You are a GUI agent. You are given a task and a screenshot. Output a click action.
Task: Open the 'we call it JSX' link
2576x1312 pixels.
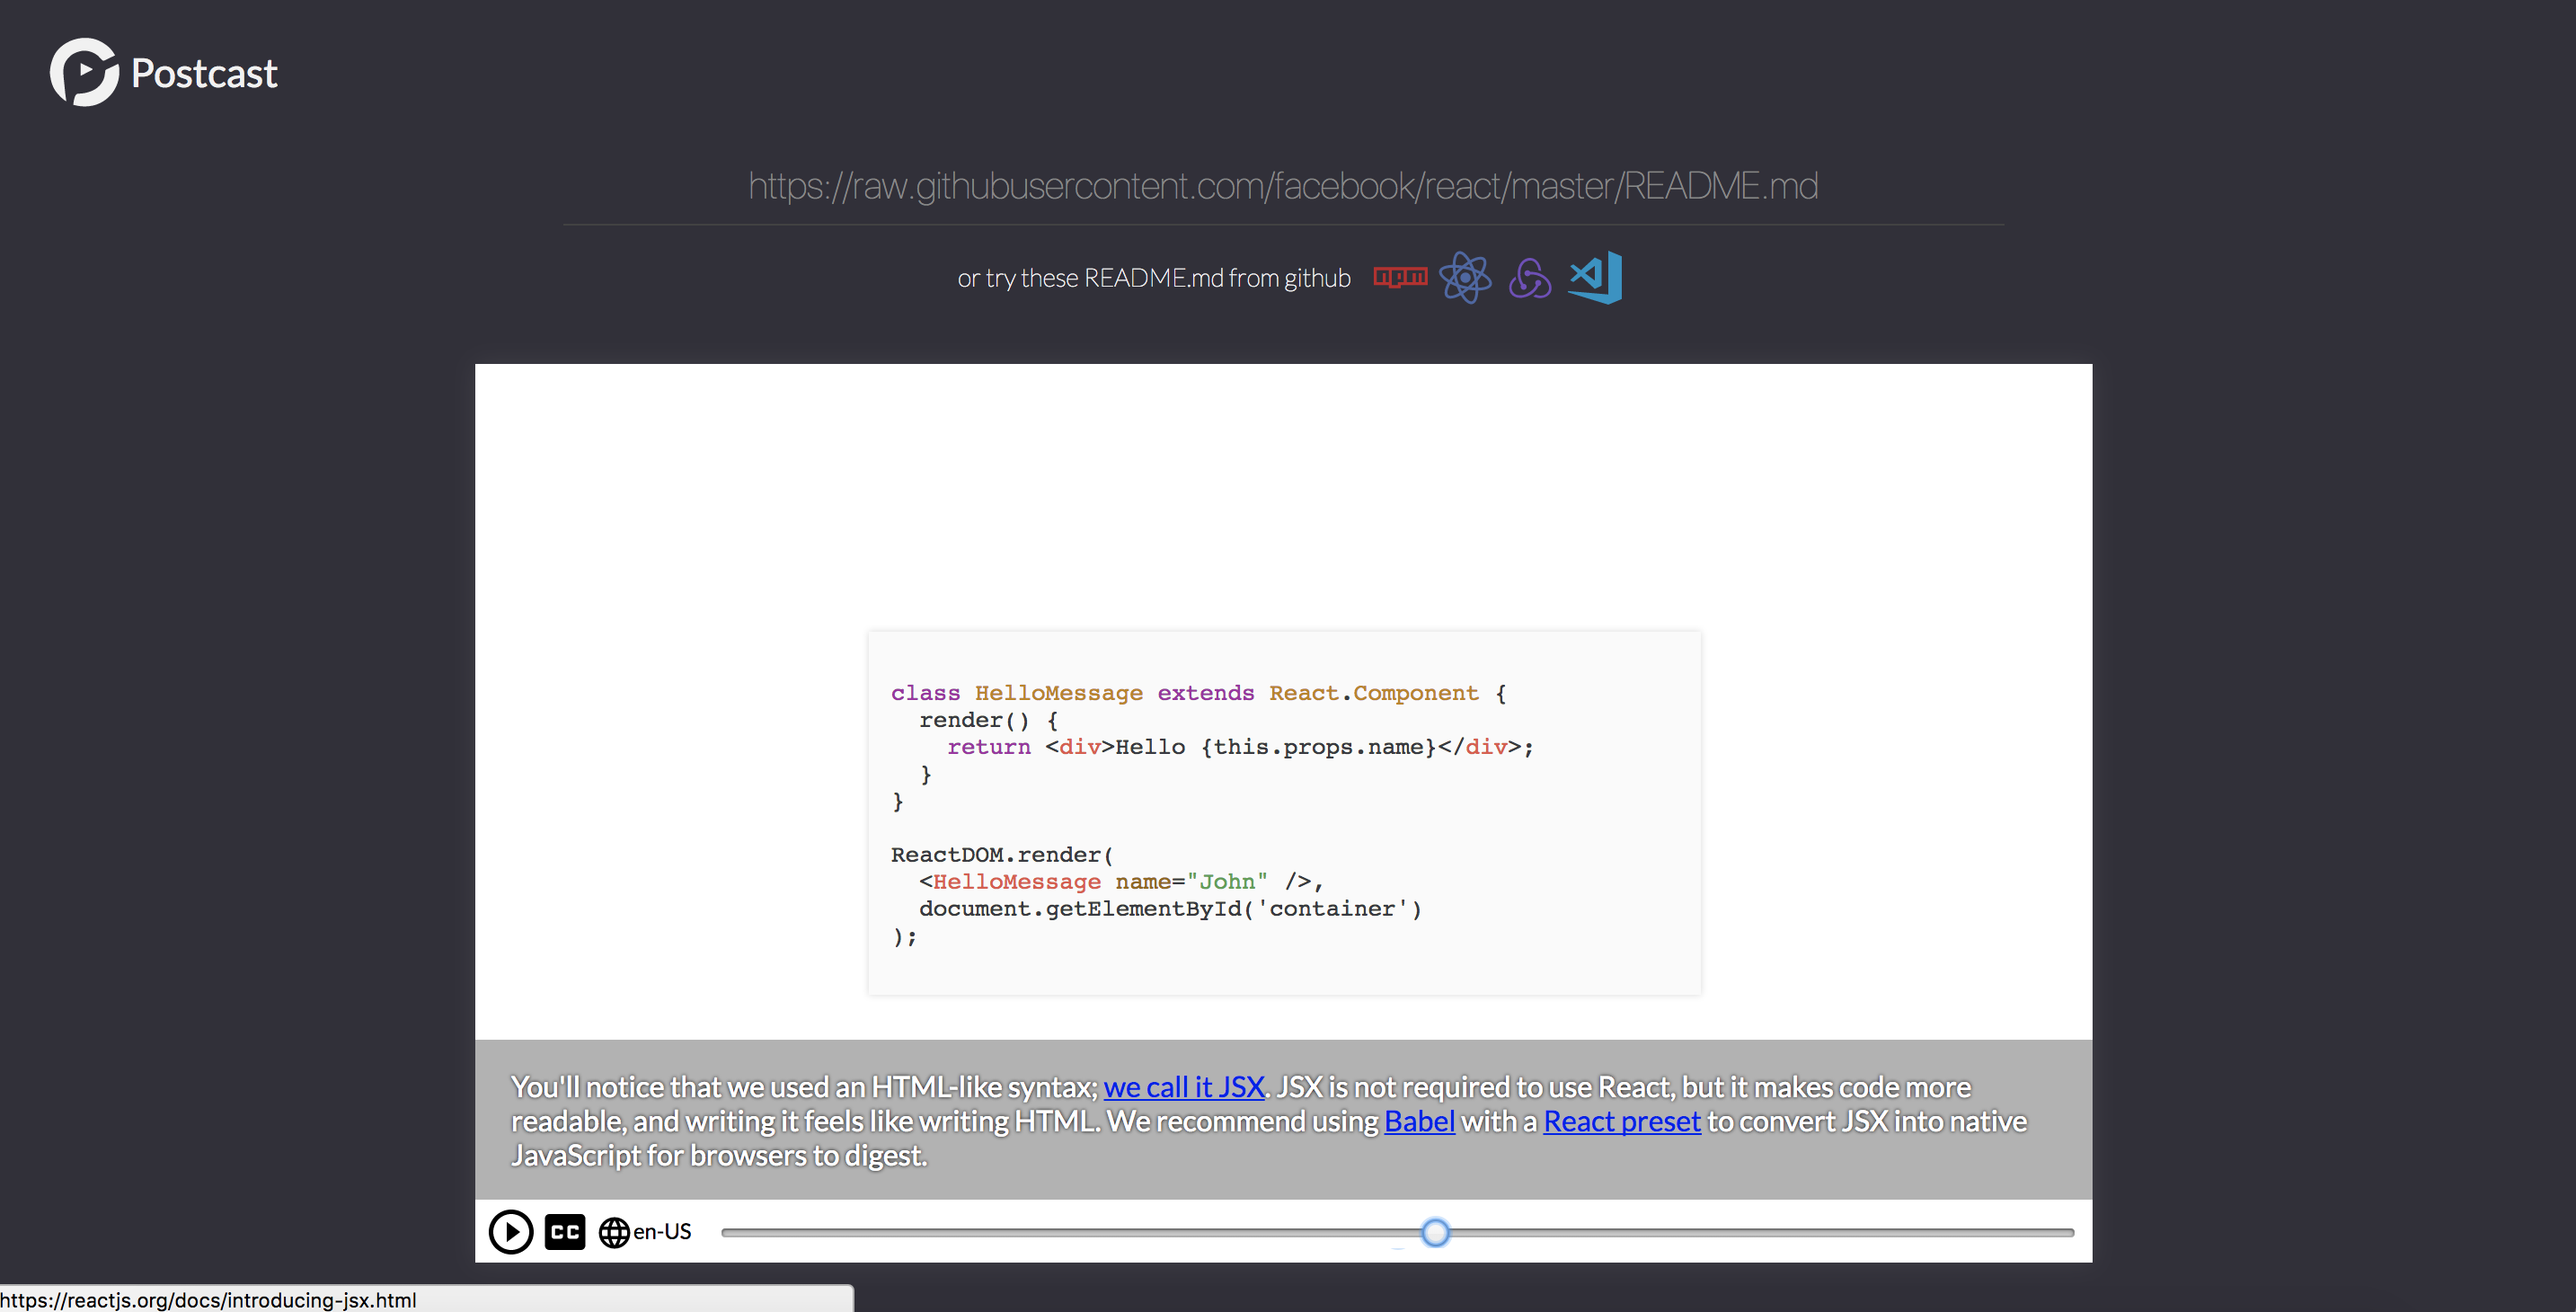(1183, 1087)
